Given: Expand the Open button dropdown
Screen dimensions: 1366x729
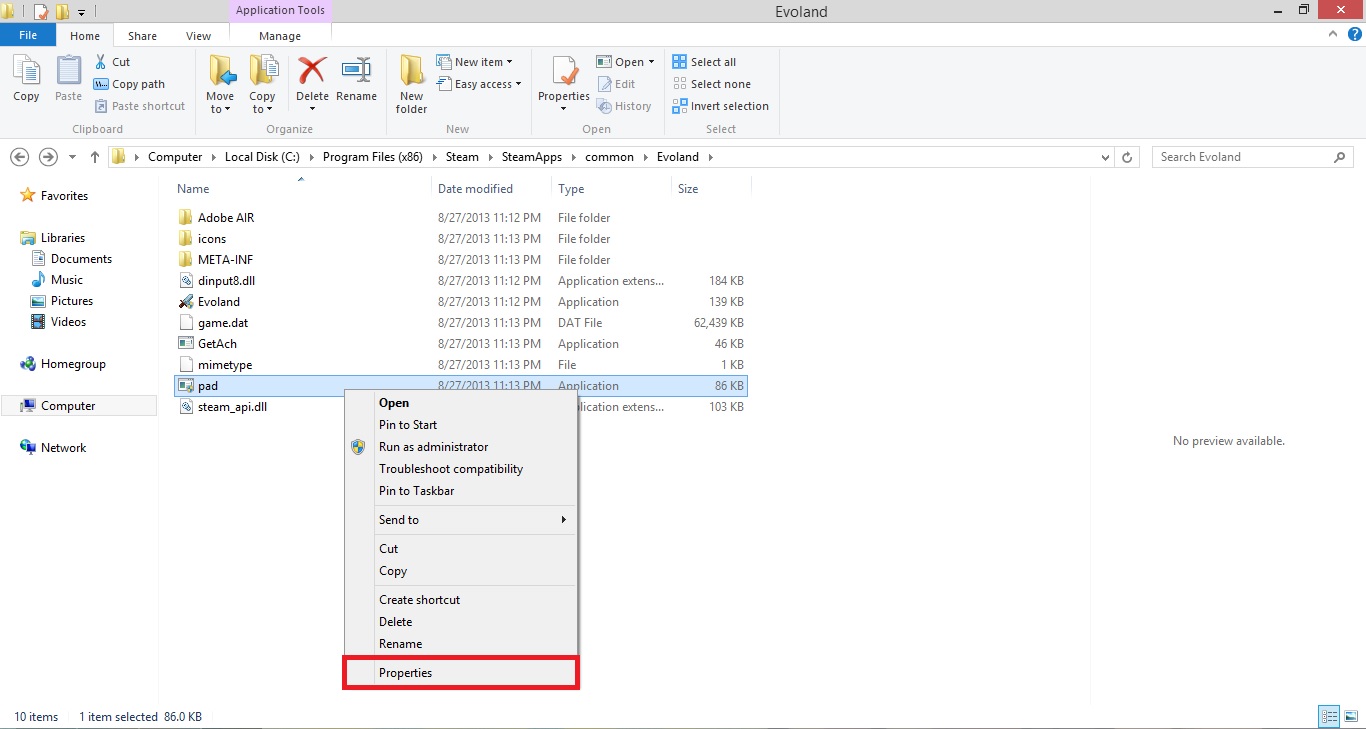Looking at the screenshot, I should pos(651,62).
